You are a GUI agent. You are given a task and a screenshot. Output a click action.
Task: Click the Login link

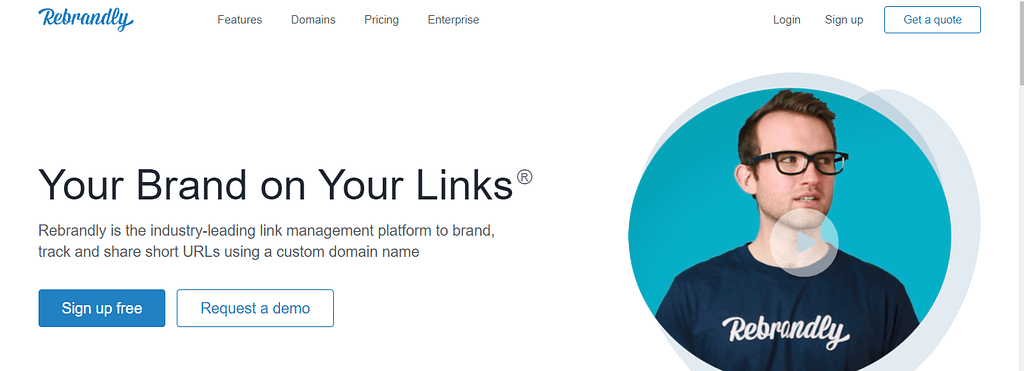787,20
